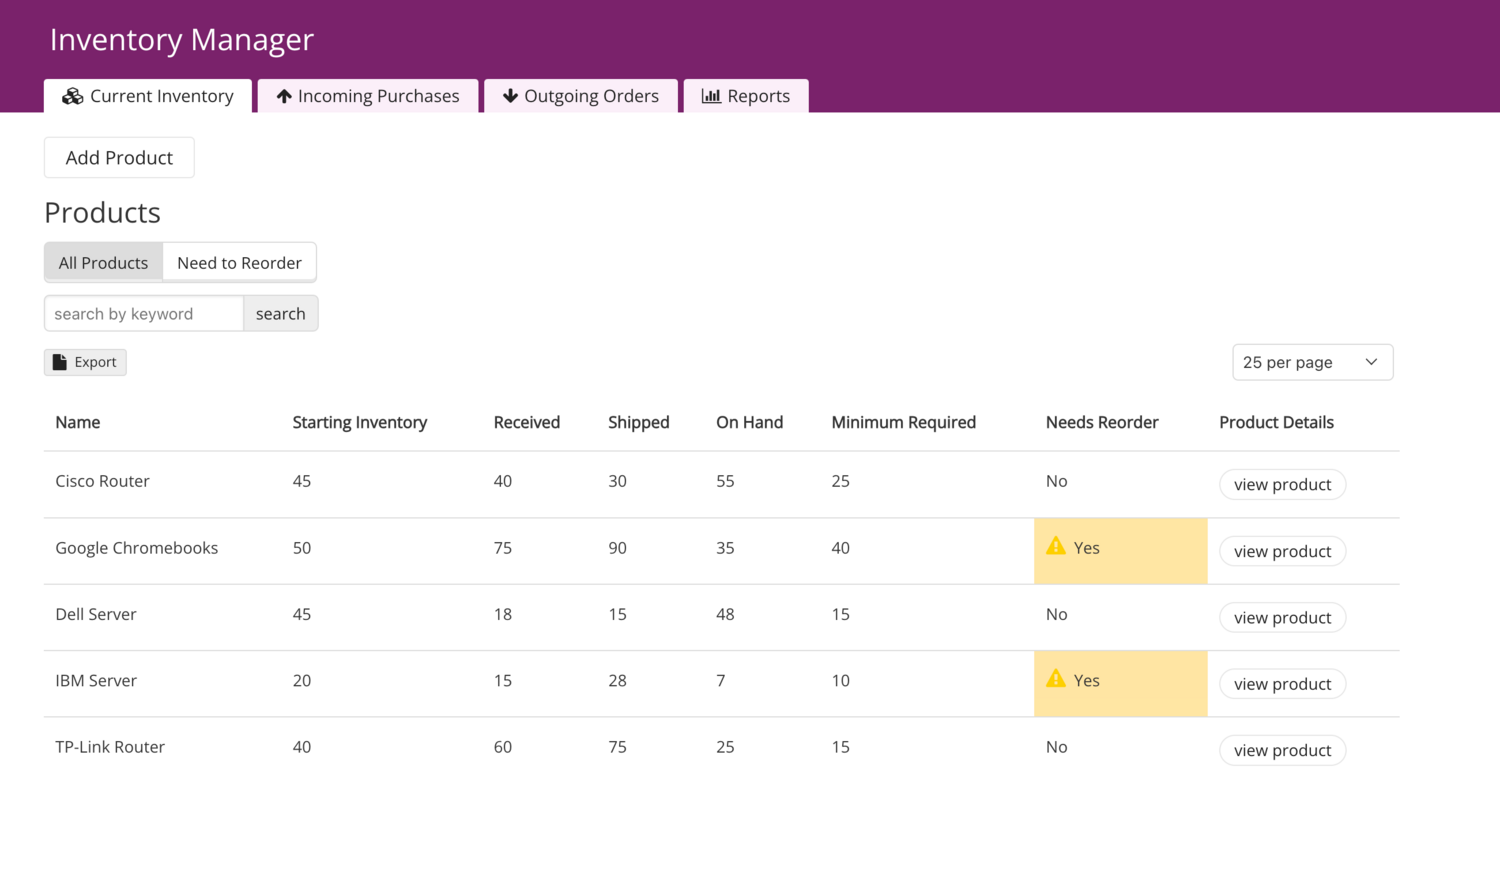
Task: View product details for Cisco Router
Action: coord(1282,484)
